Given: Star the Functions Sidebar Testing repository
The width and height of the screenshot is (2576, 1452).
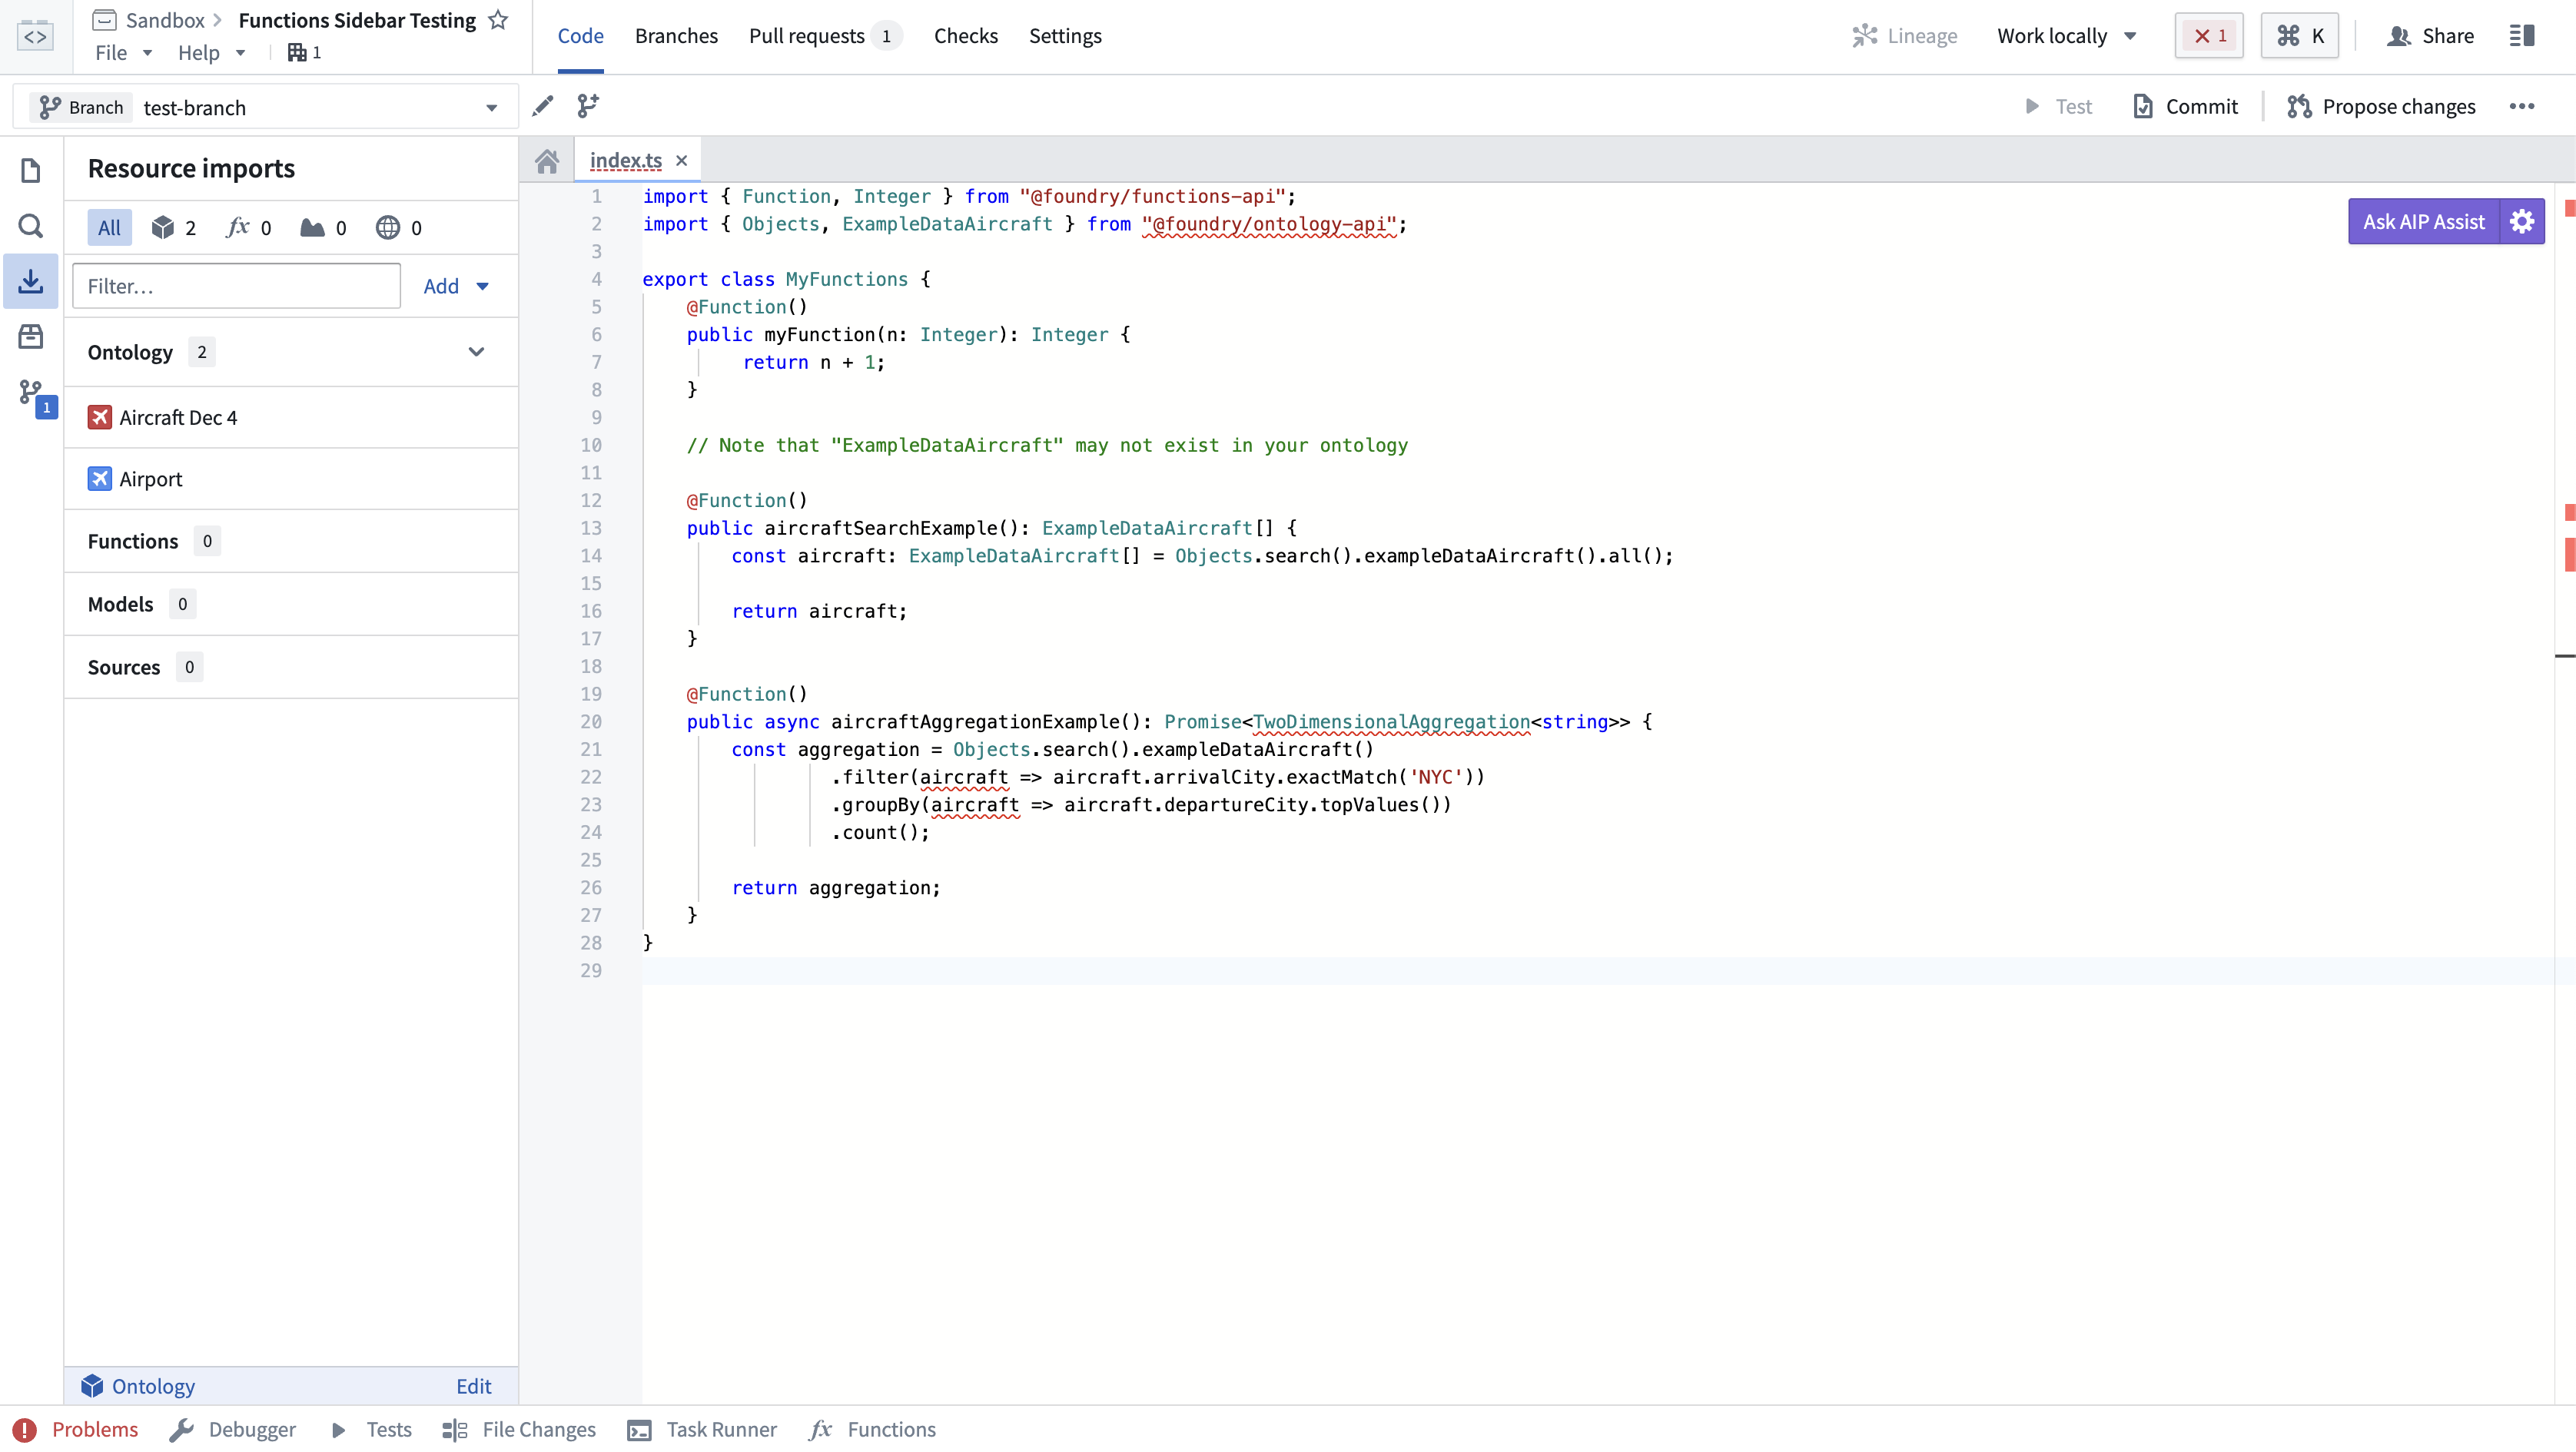Looking at the screenshot, I should [498, 20].
